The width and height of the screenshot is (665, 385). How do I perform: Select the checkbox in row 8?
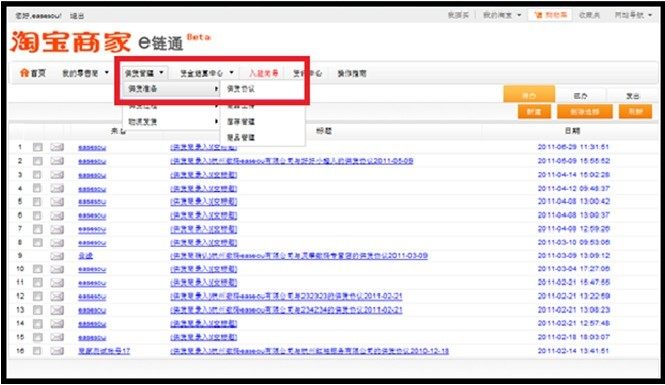(37, 243)
